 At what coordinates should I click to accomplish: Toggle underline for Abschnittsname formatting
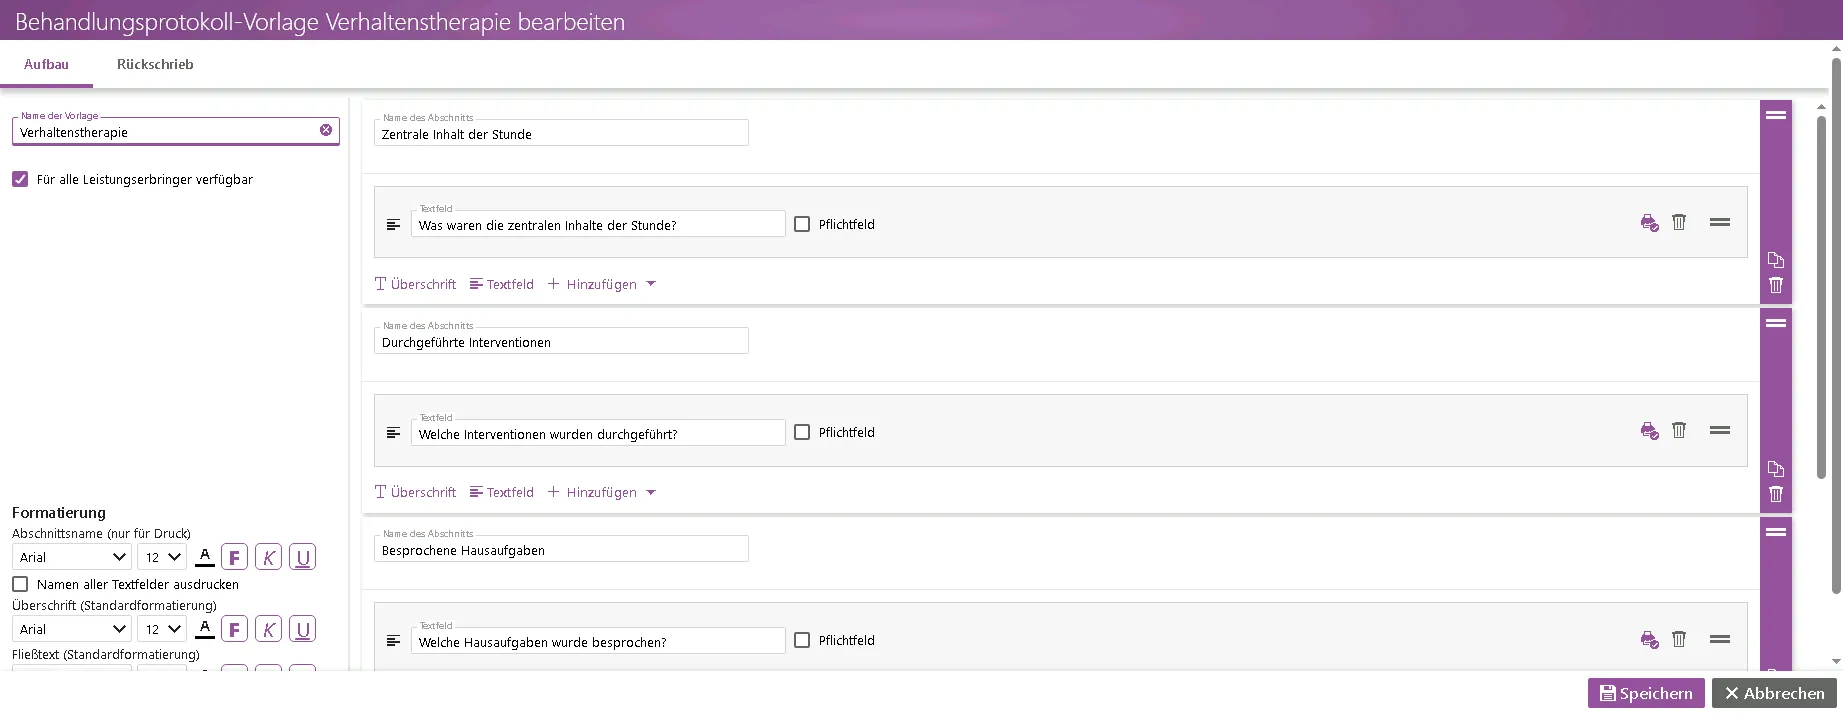point(302,558)
